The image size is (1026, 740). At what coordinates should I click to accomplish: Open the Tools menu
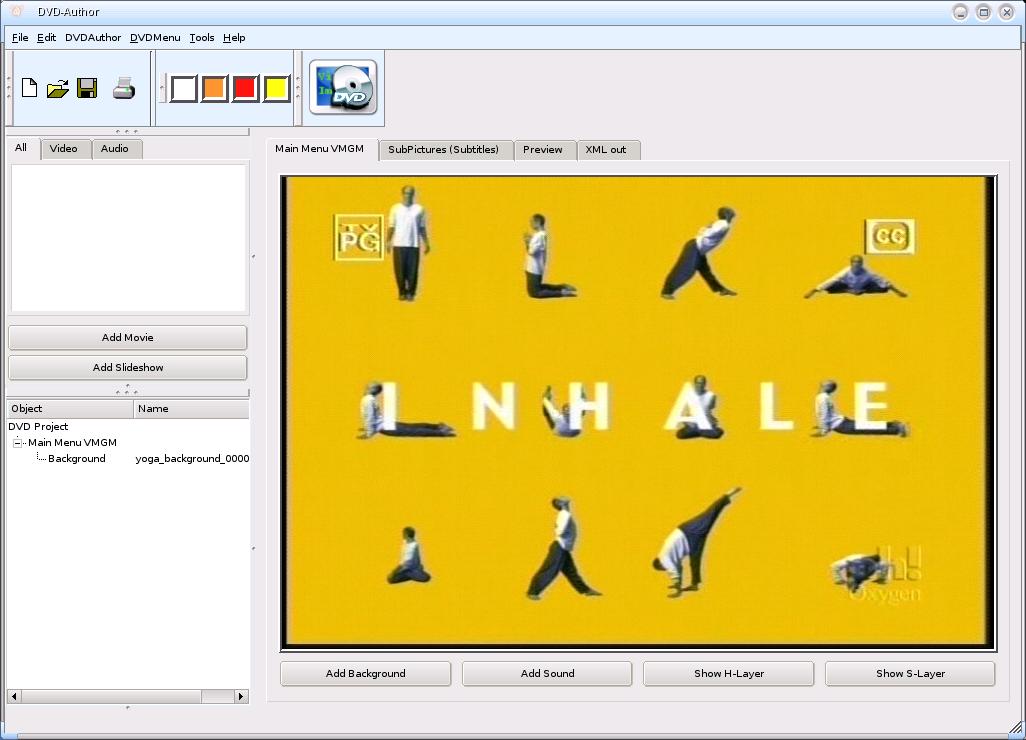coord(202,37)
